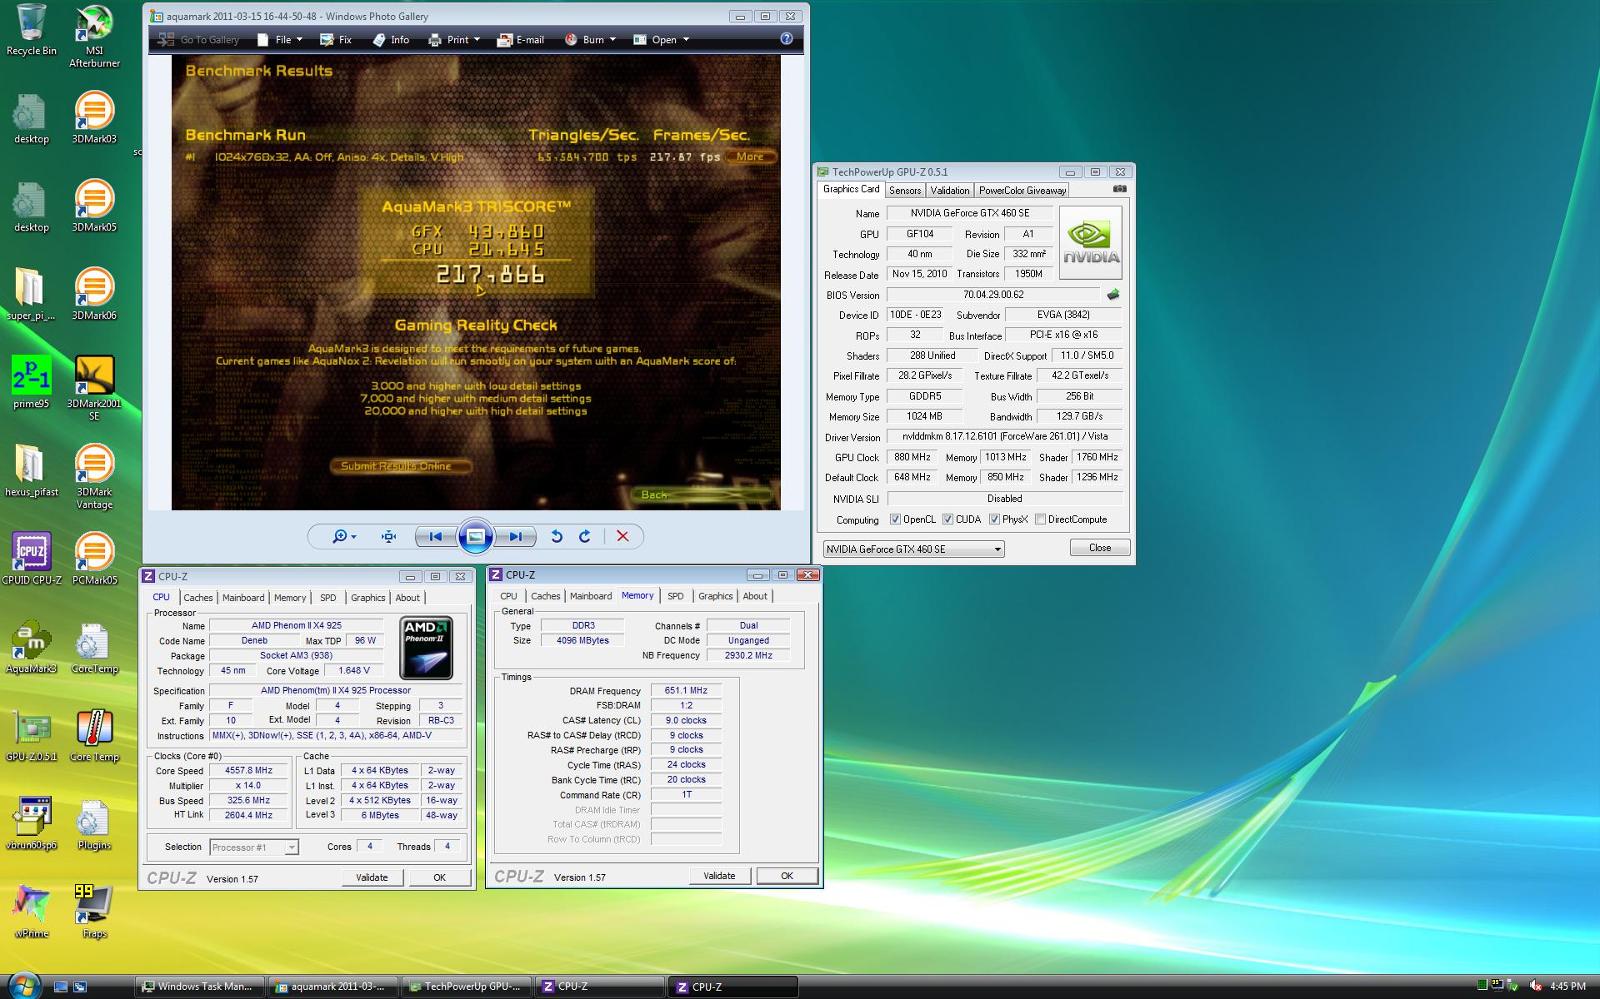Viewport: 1600px width, 999px height.
Task: Expand Open dropdown in Photo Gallery
Action: 686,40
